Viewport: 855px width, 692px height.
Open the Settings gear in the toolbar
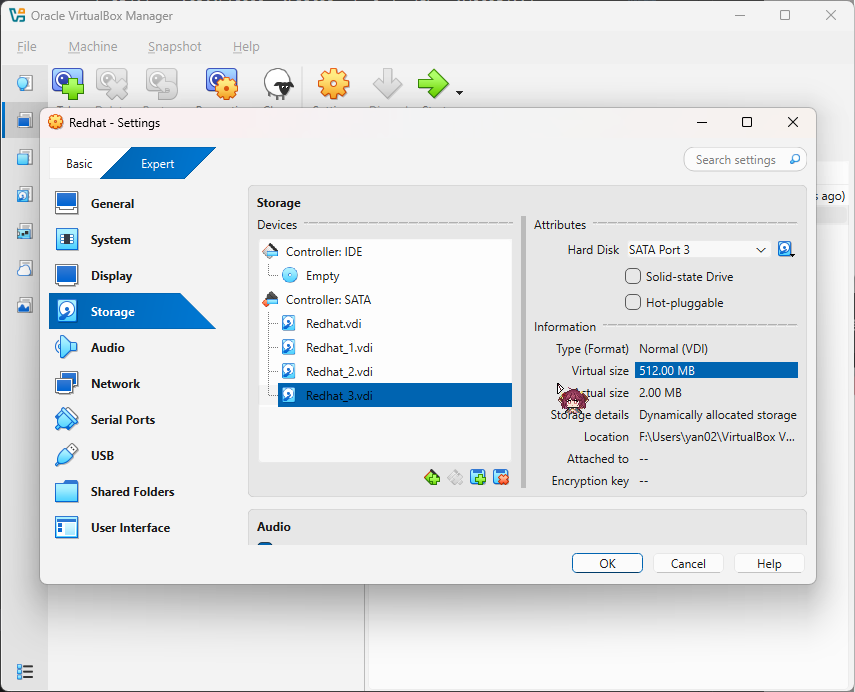(x=333, y=84)
